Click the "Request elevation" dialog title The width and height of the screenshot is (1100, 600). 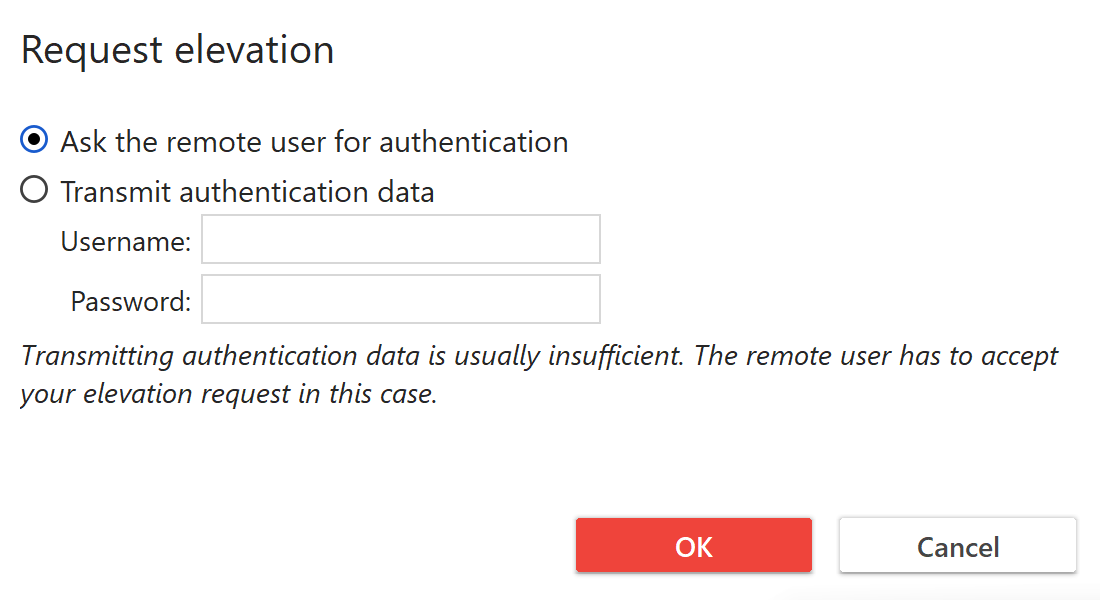point(176,48)
